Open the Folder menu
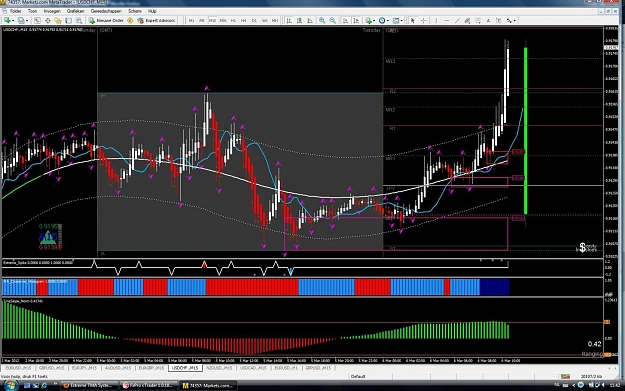This screenshot has width=625, height=391. (x=16, y=11)
